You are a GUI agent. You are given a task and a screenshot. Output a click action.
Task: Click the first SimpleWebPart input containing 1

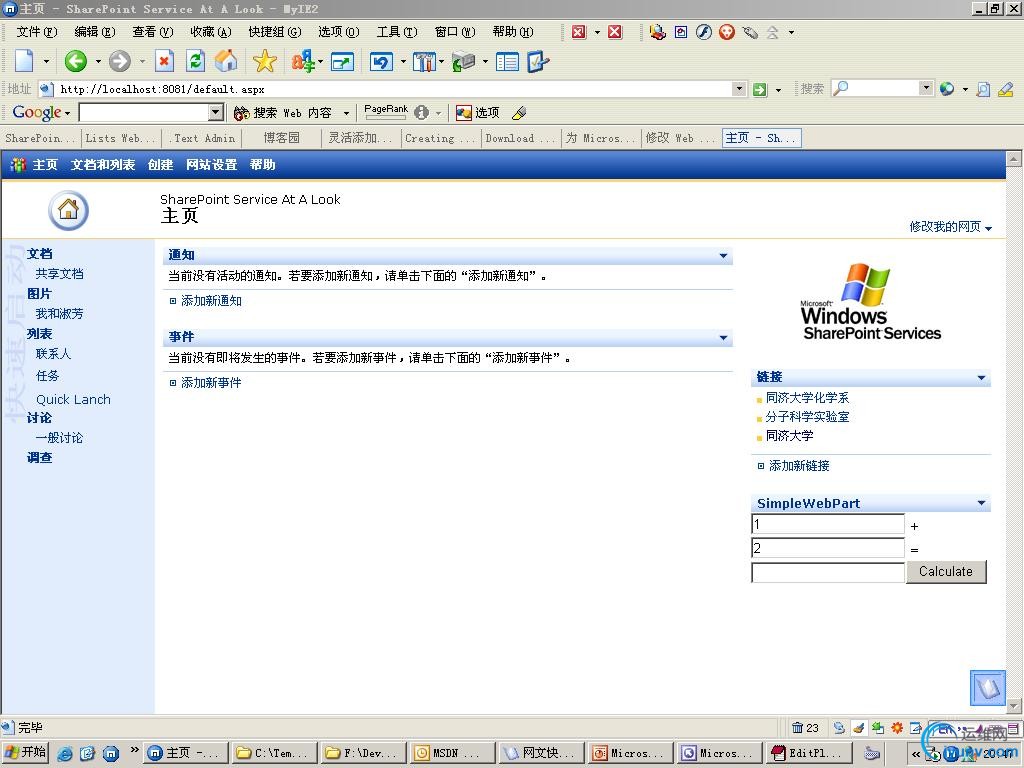coord(827,524)
